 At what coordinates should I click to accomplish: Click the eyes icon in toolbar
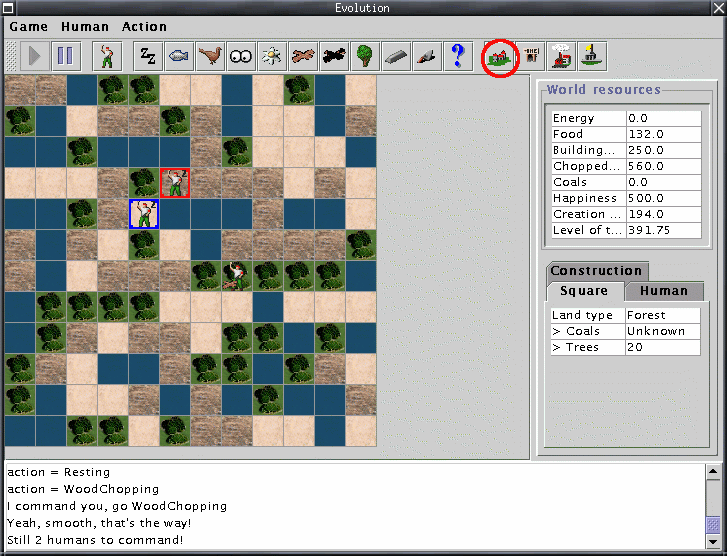[240, 56]
